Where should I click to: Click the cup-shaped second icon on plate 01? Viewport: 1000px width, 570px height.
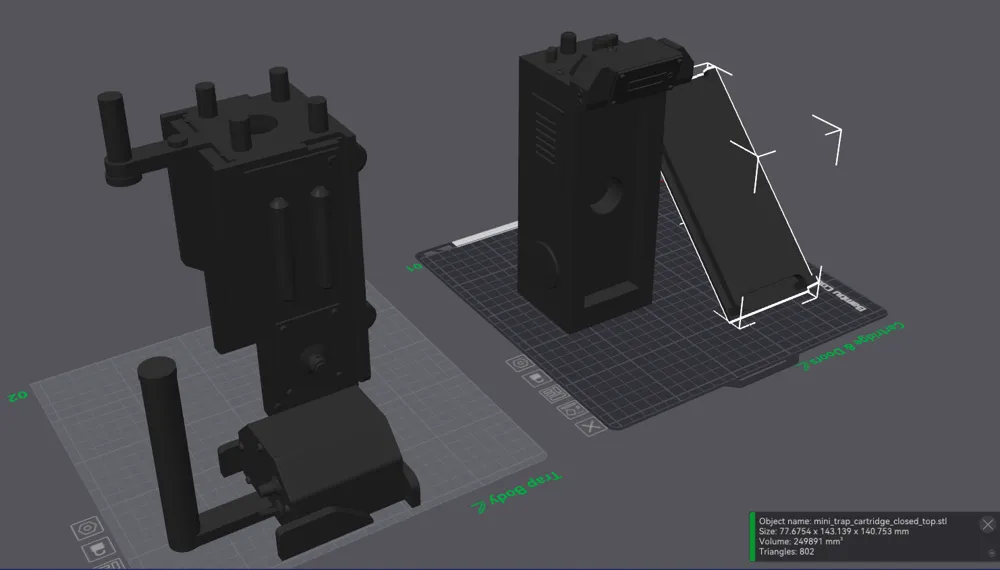[x=536, y=379]
